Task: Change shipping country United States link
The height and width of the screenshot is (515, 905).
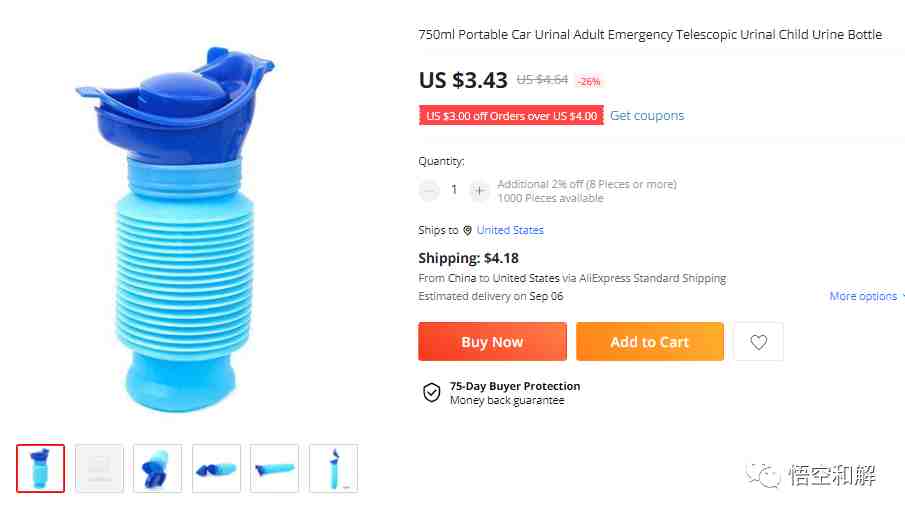Action: click(x=510, y=230)
